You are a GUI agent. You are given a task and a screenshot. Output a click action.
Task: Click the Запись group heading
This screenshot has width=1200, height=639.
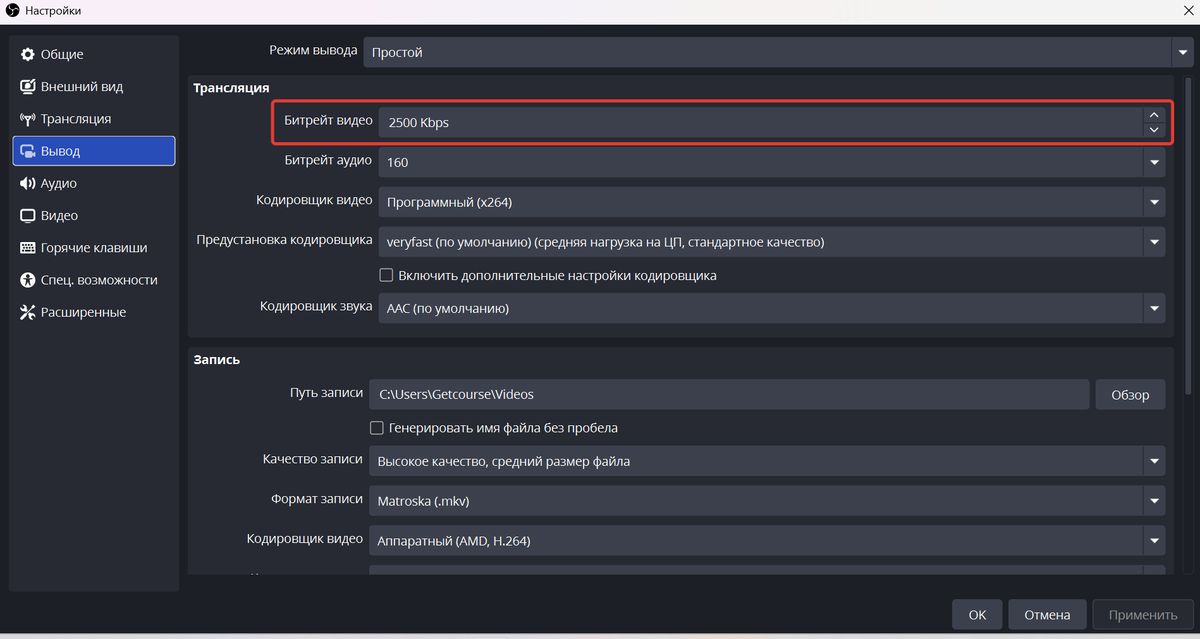pyautogui.click(x=216, y=359)
